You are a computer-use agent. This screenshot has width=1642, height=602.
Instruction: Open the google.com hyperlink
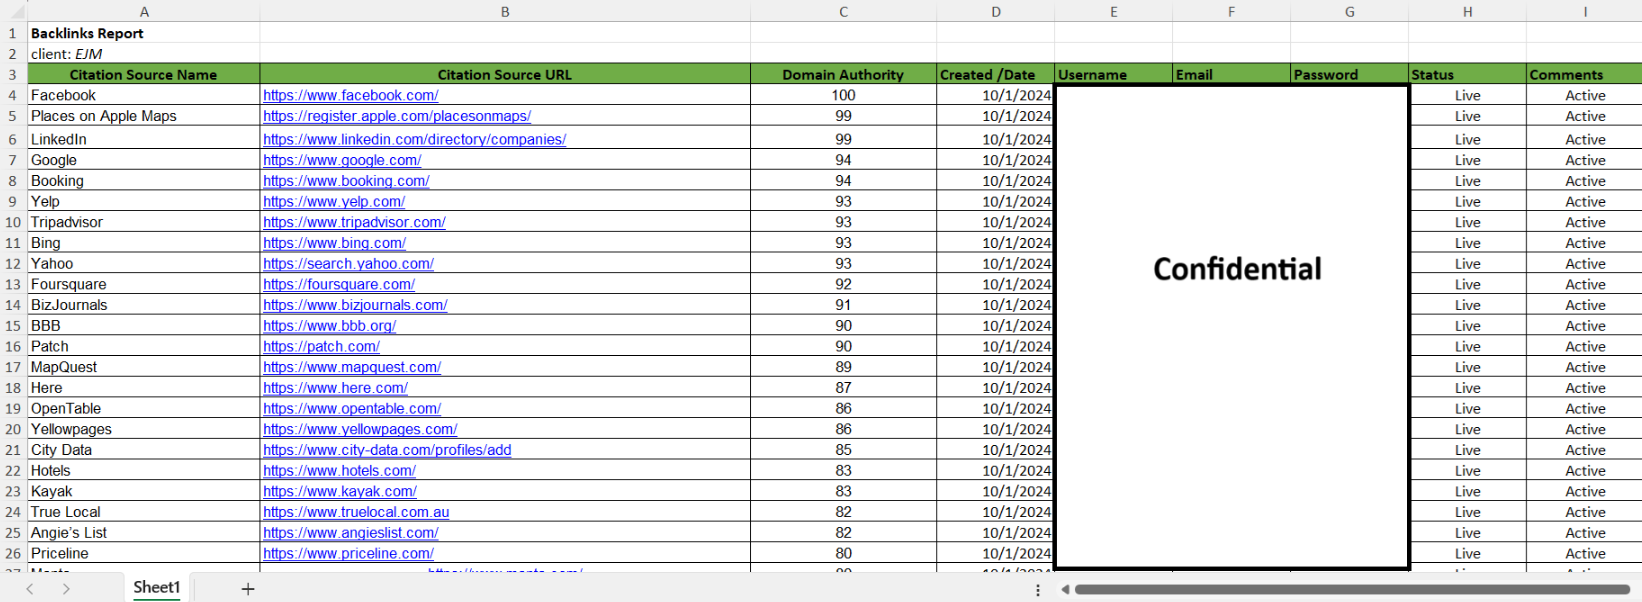(342, 161)
